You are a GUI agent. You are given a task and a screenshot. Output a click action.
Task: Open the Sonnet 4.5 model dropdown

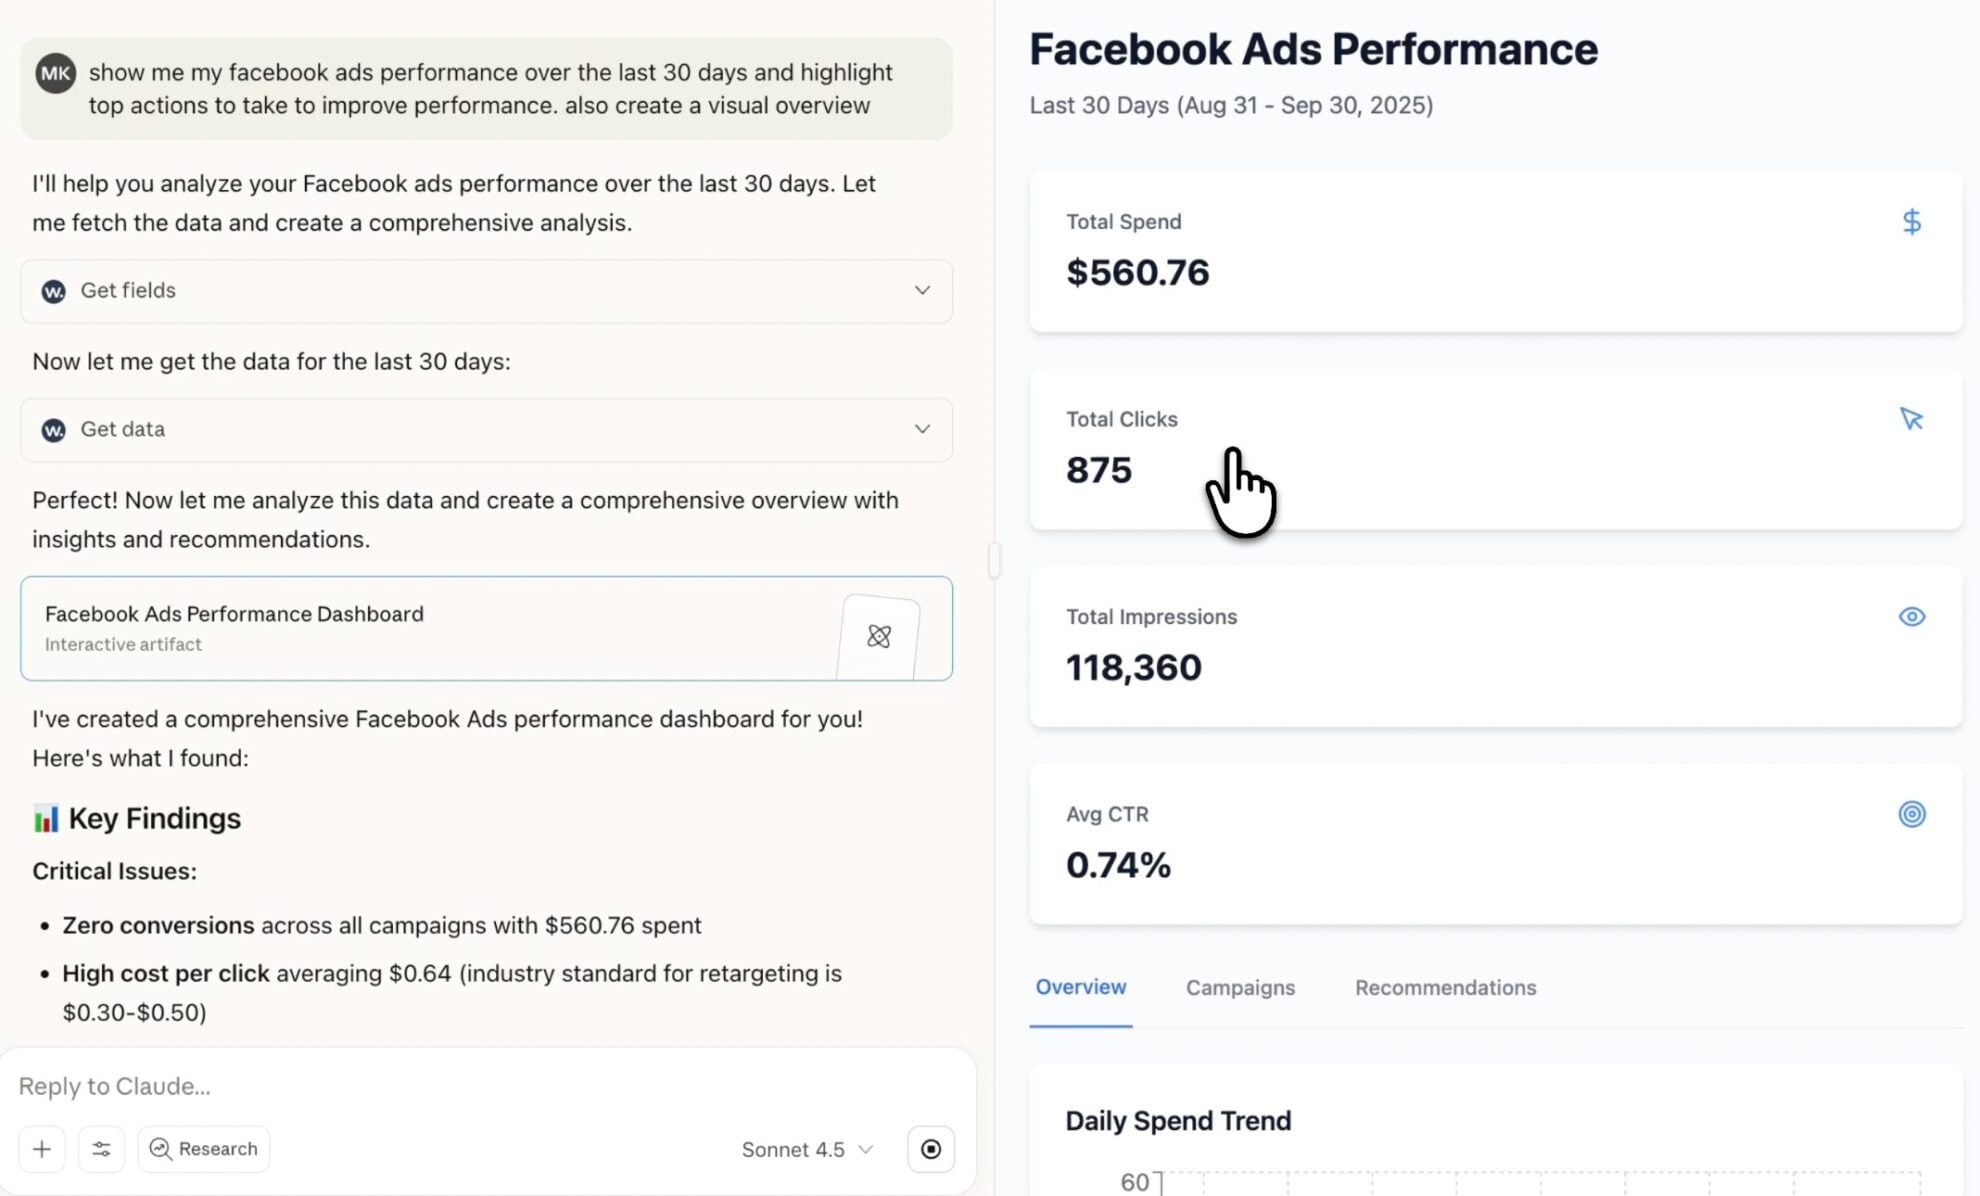[807, 1150]
